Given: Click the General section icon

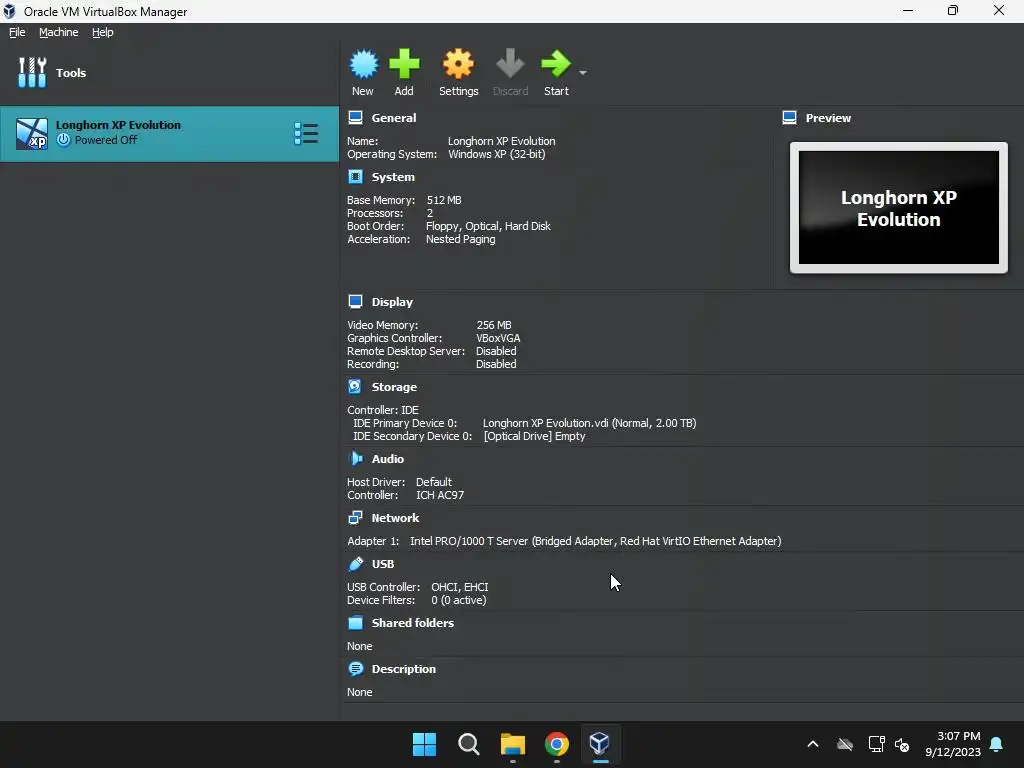Looking at the screenshot, I should 355,118.
